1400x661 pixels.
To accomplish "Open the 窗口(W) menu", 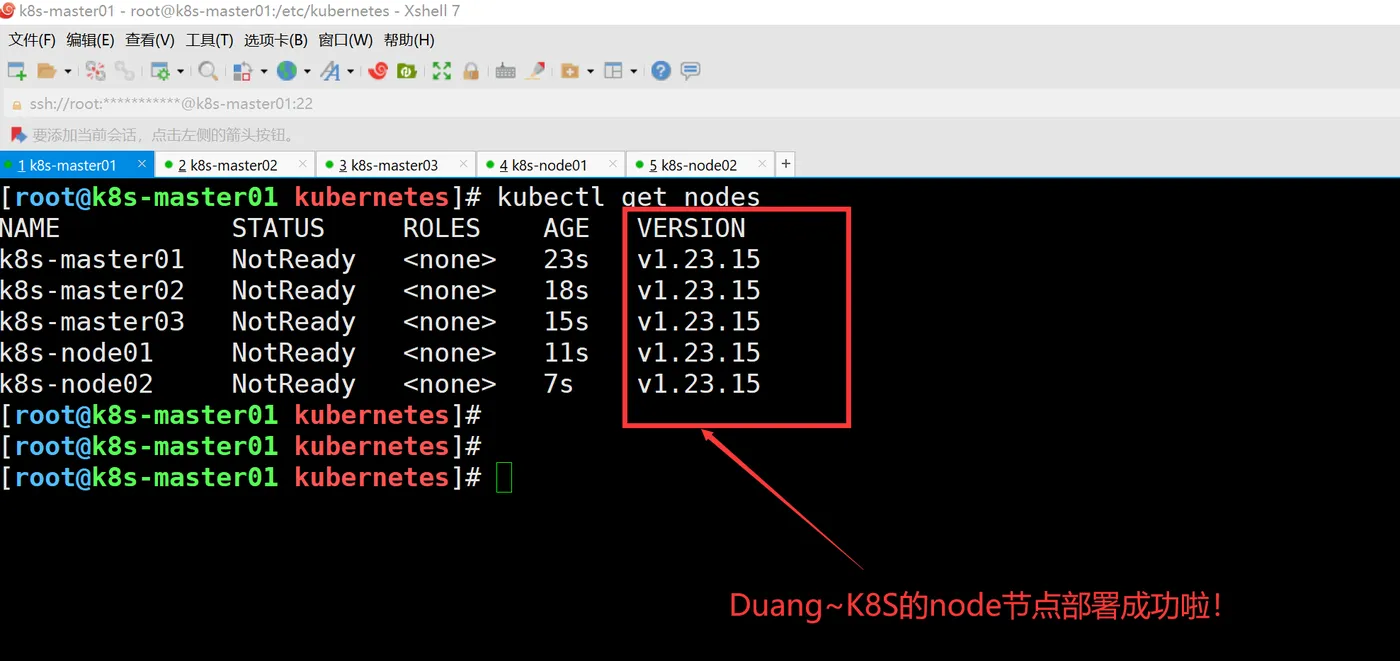I will click(x=346, y=40).
